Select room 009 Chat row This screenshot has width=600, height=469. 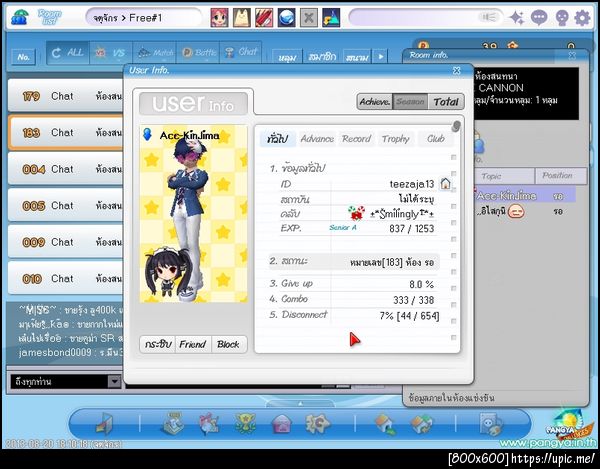65,242
